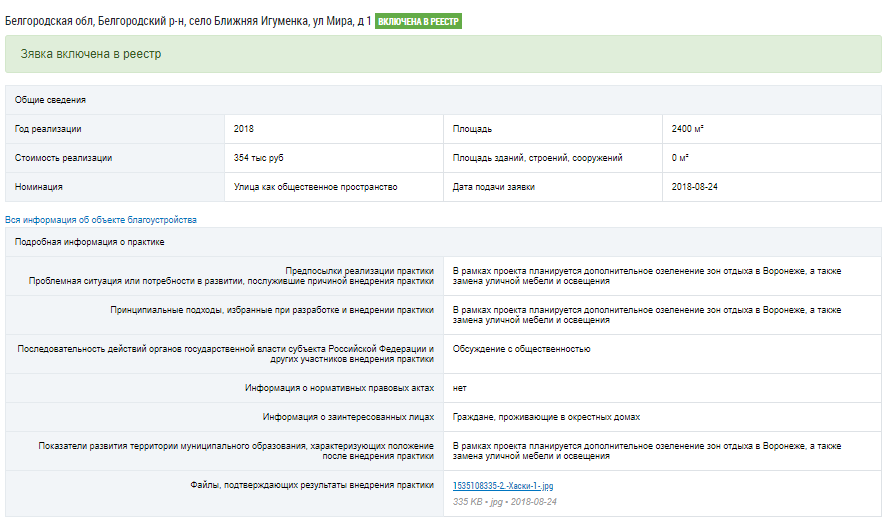Select the text Обсуждение с общественностью
Screen dimensions: 888x523
click(521, 349)
